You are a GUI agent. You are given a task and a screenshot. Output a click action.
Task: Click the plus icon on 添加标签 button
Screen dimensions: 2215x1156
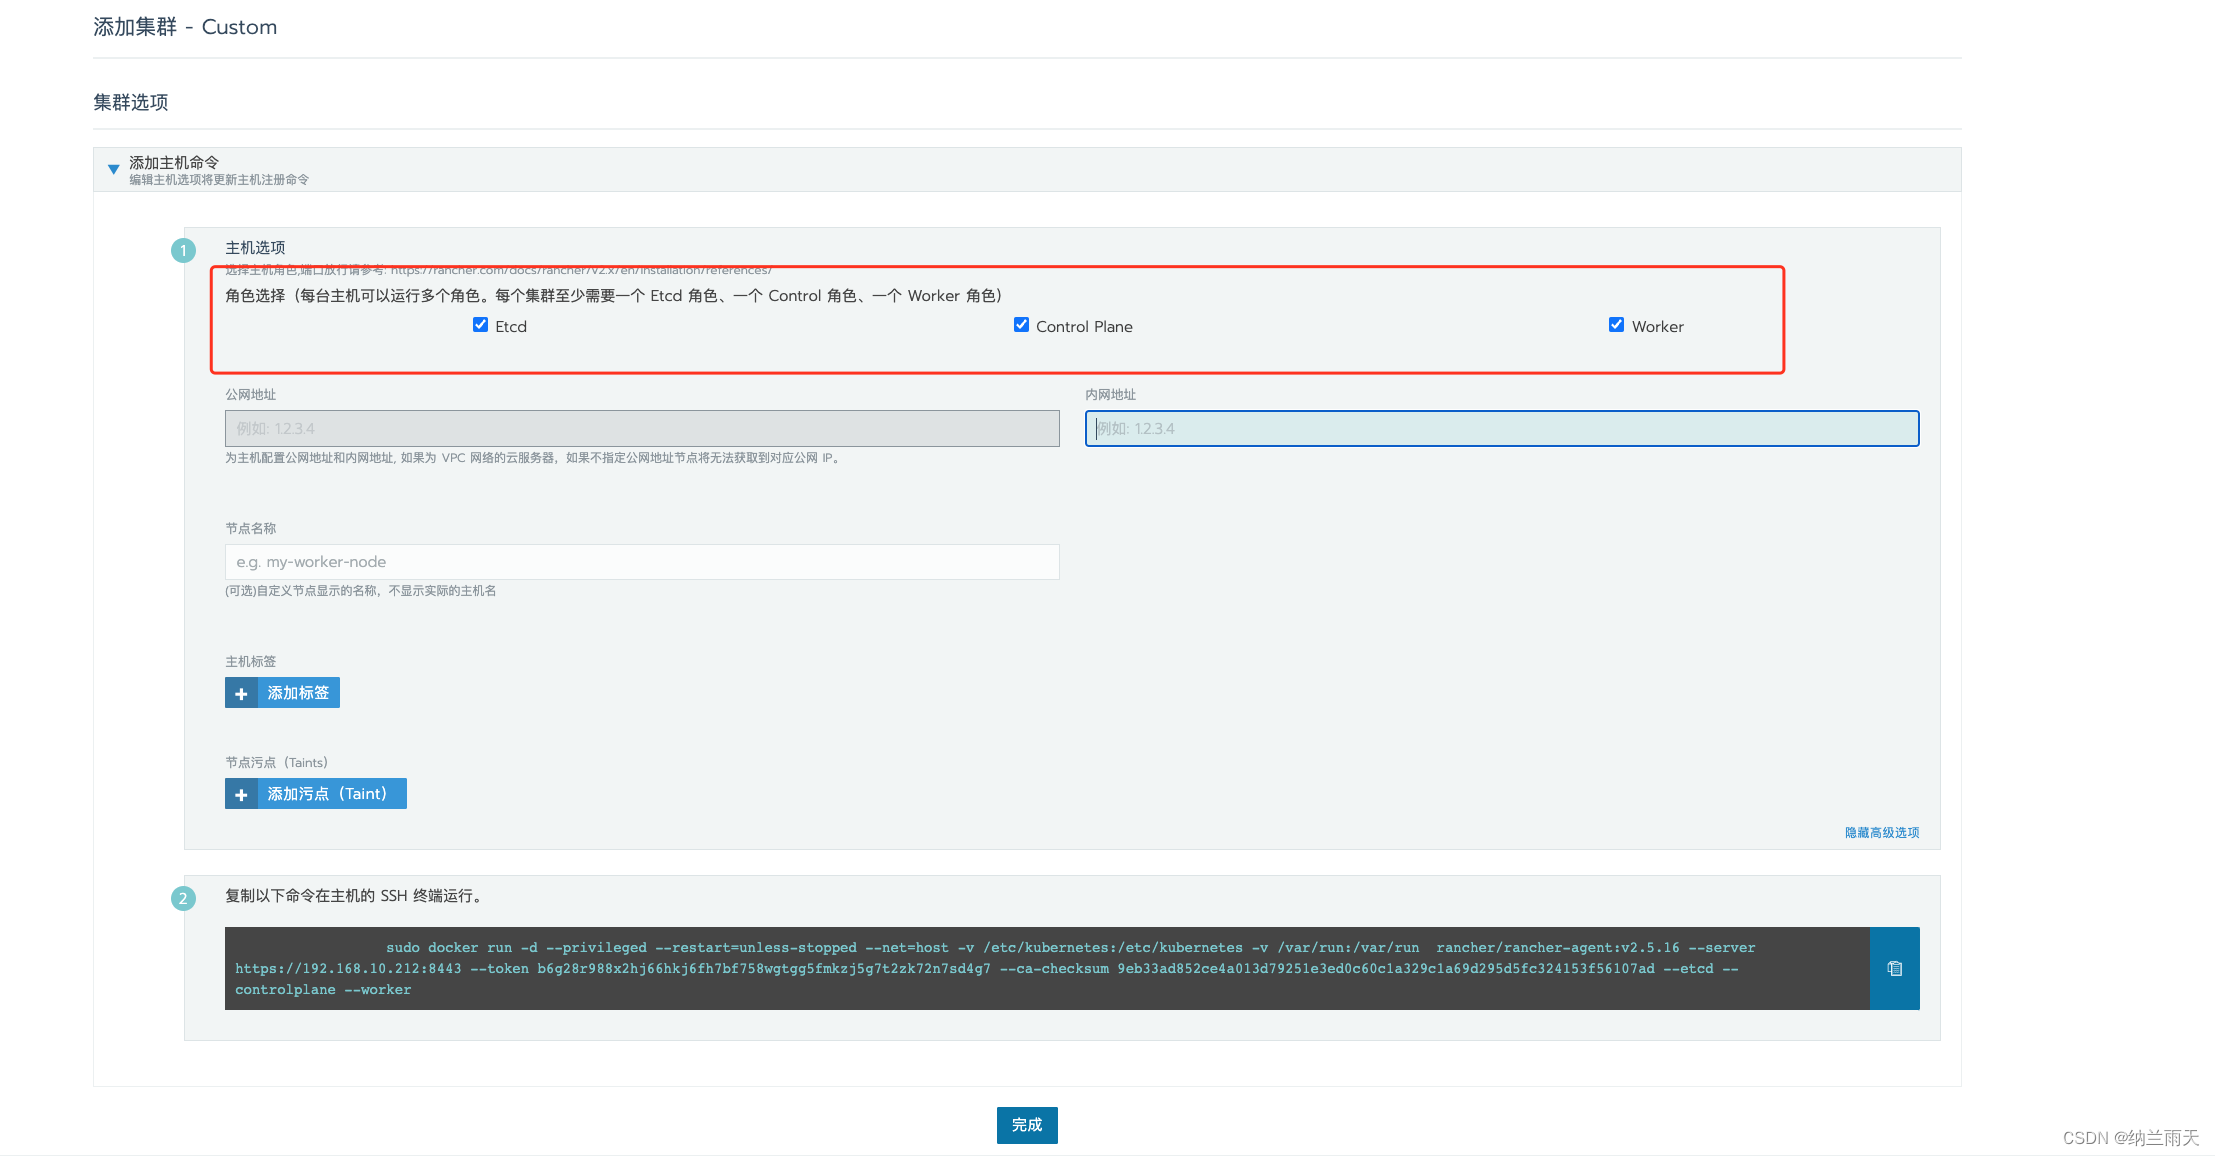(x=241, y=693)
